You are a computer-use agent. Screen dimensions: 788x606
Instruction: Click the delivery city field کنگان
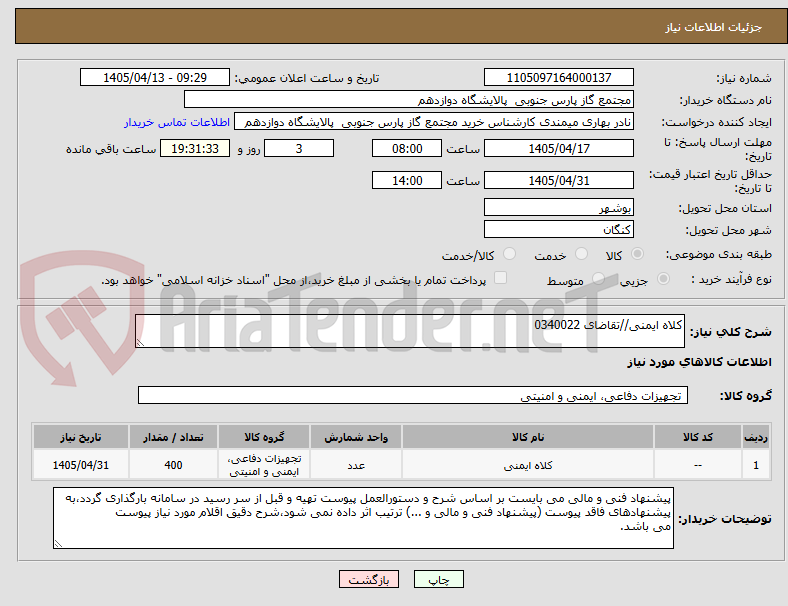coord(559,229)
